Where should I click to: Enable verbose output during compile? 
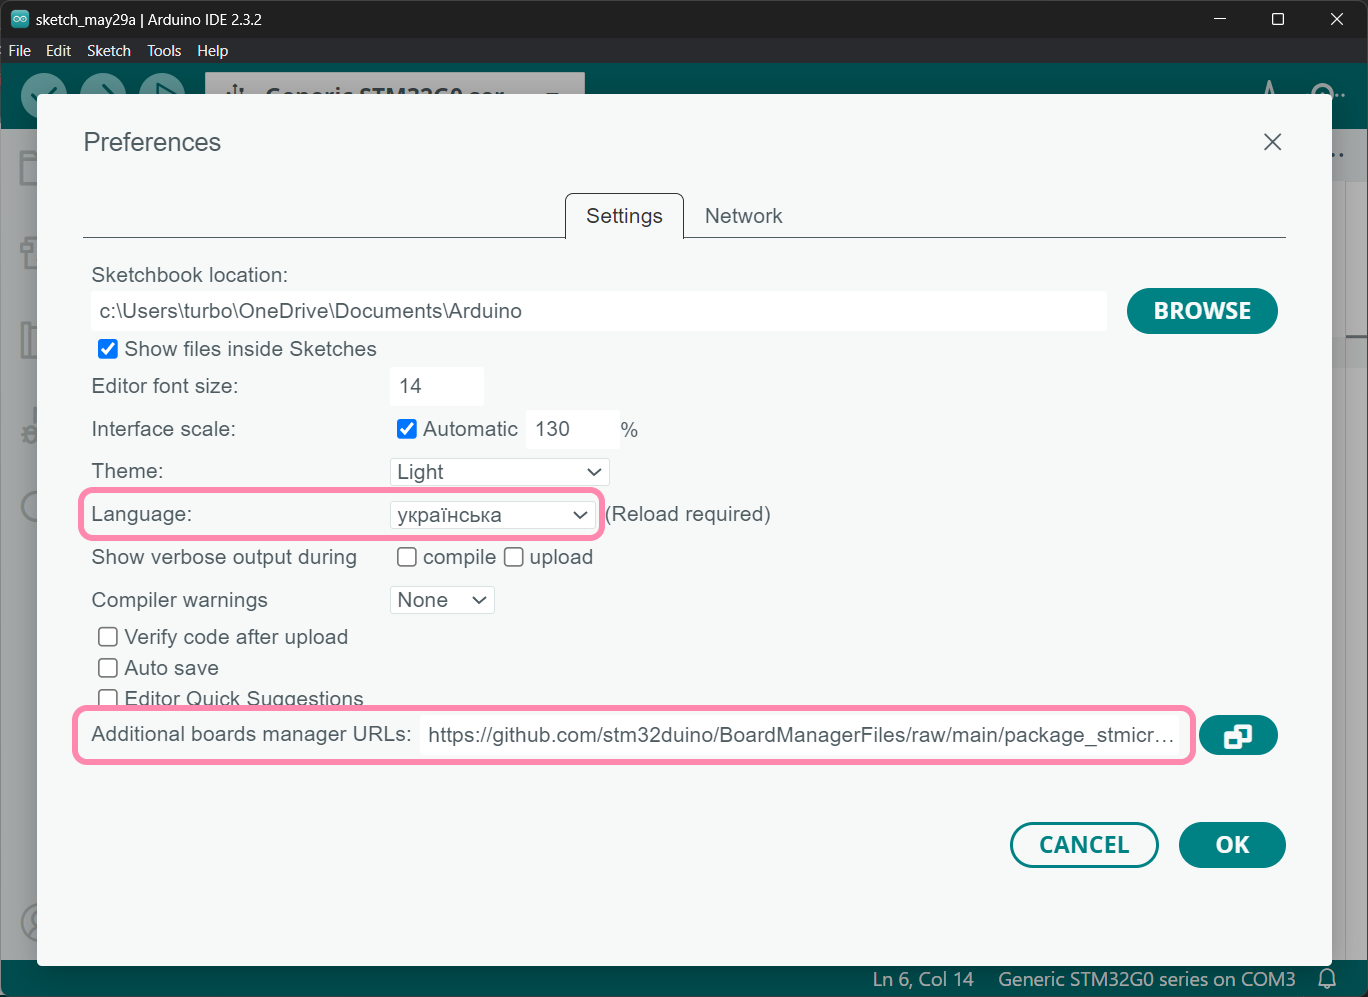(x=407, y=557)
